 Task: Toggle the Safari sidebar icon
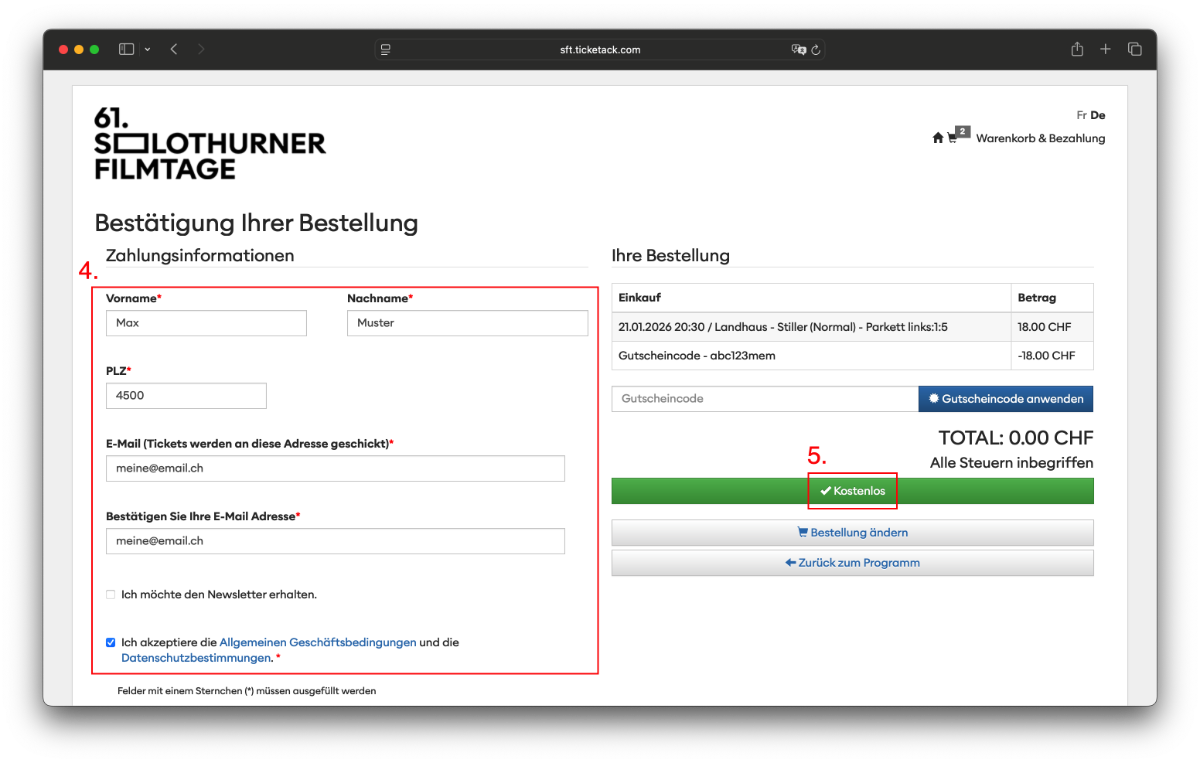(126, 49)
